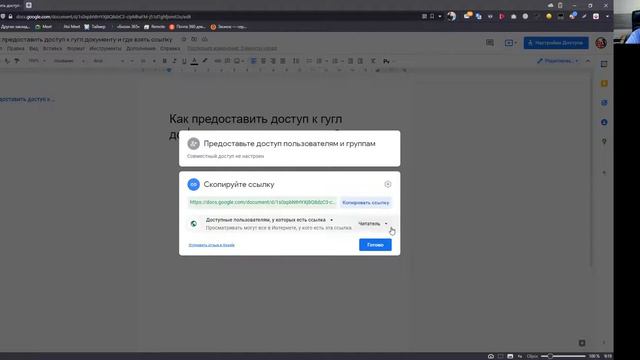Screen dimensions: 640x360
Task: Click the outline heading in left panel
Action: click(x=27, y=99)
